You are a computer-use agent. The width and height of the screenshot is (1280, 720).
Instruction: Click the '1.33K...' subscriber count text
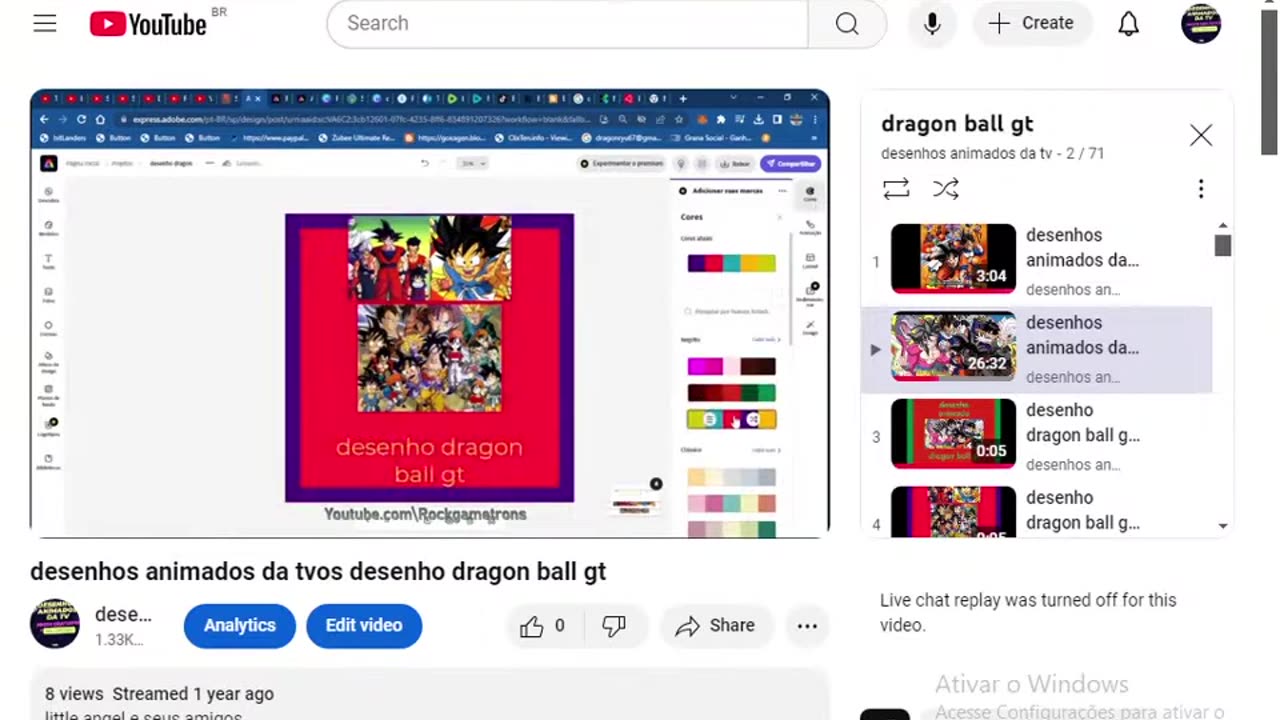pos(120,640)
